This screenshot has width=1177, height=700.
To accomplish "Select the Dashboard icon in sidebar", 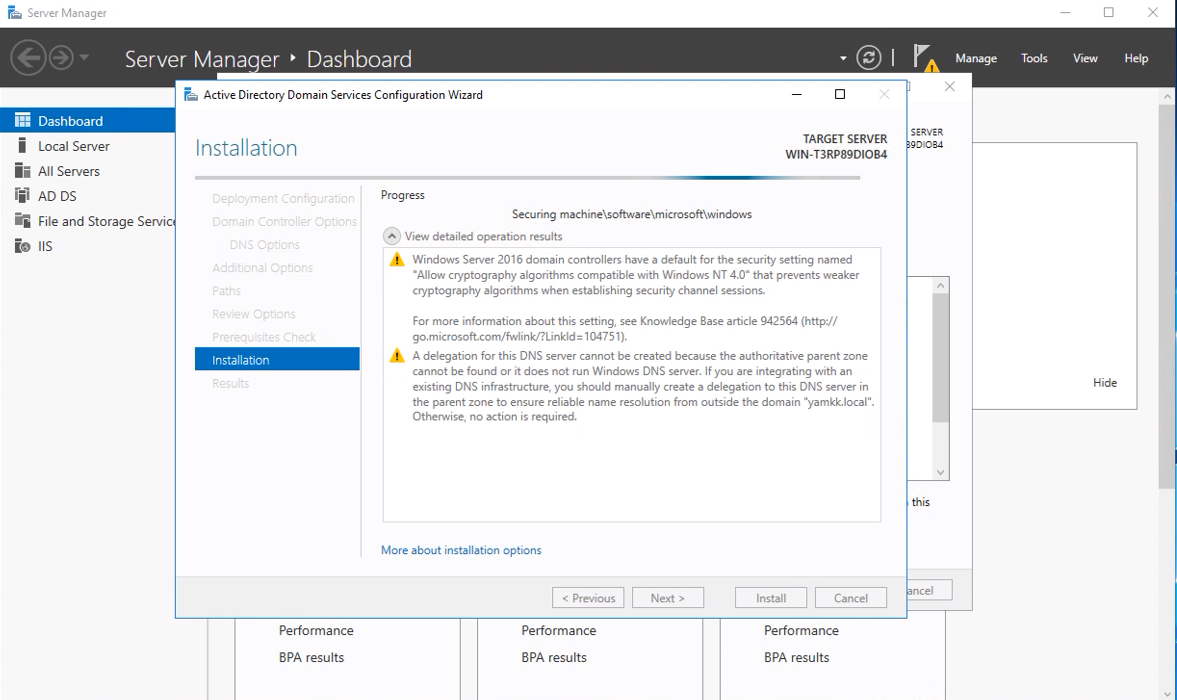I will 22,120.
